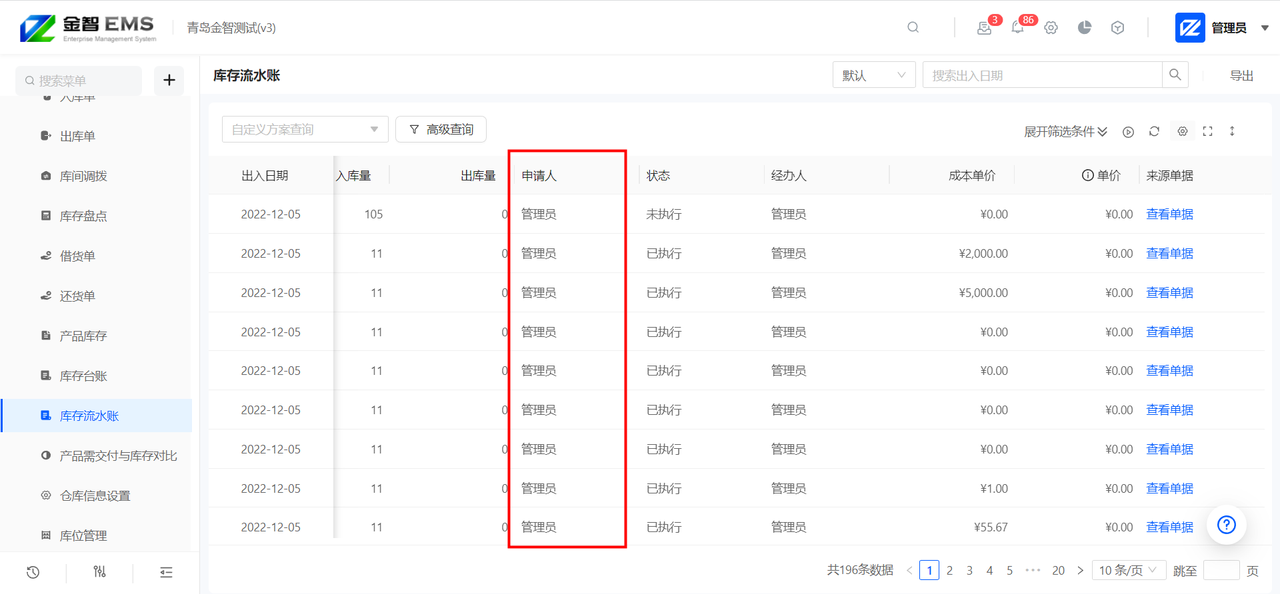Image resolution: width=1280 pixels, height=594 pixels.
Task: Click the 搜索出入日期 search field
Action: (x=1042, y=75)
